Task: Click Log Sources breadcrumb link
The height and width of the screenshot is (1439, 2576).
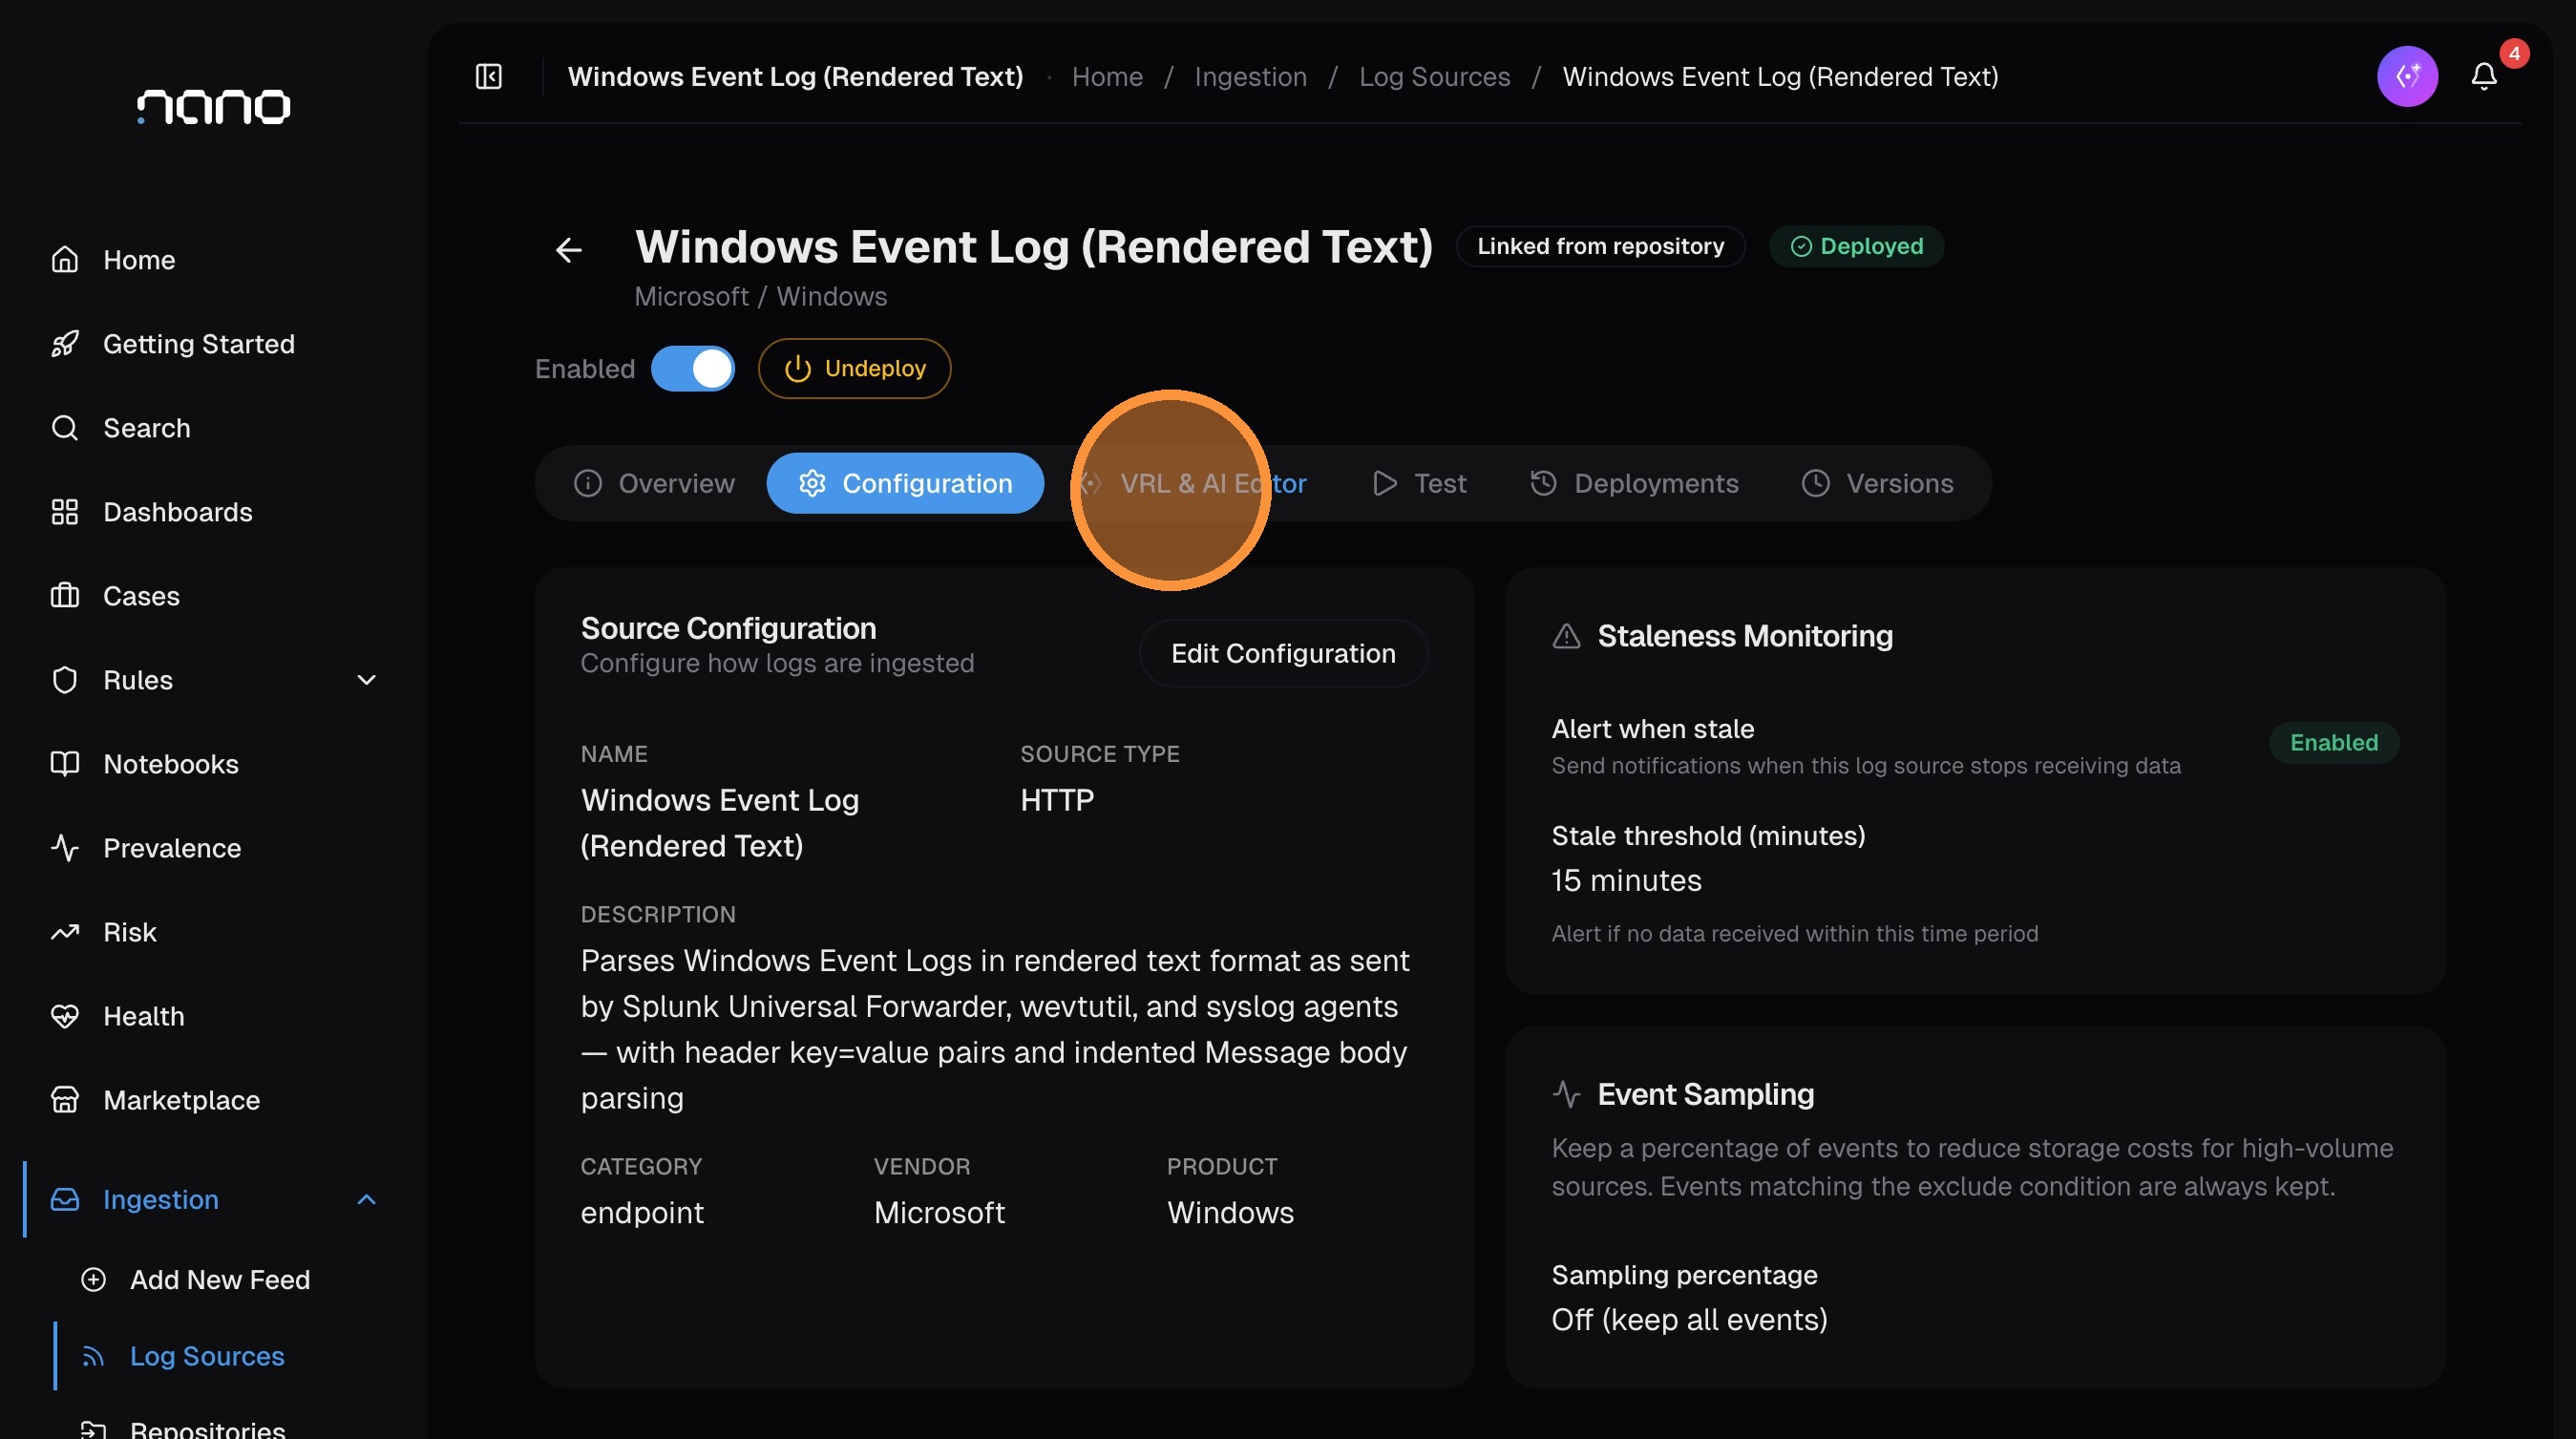Action: tap(1434, 76)
